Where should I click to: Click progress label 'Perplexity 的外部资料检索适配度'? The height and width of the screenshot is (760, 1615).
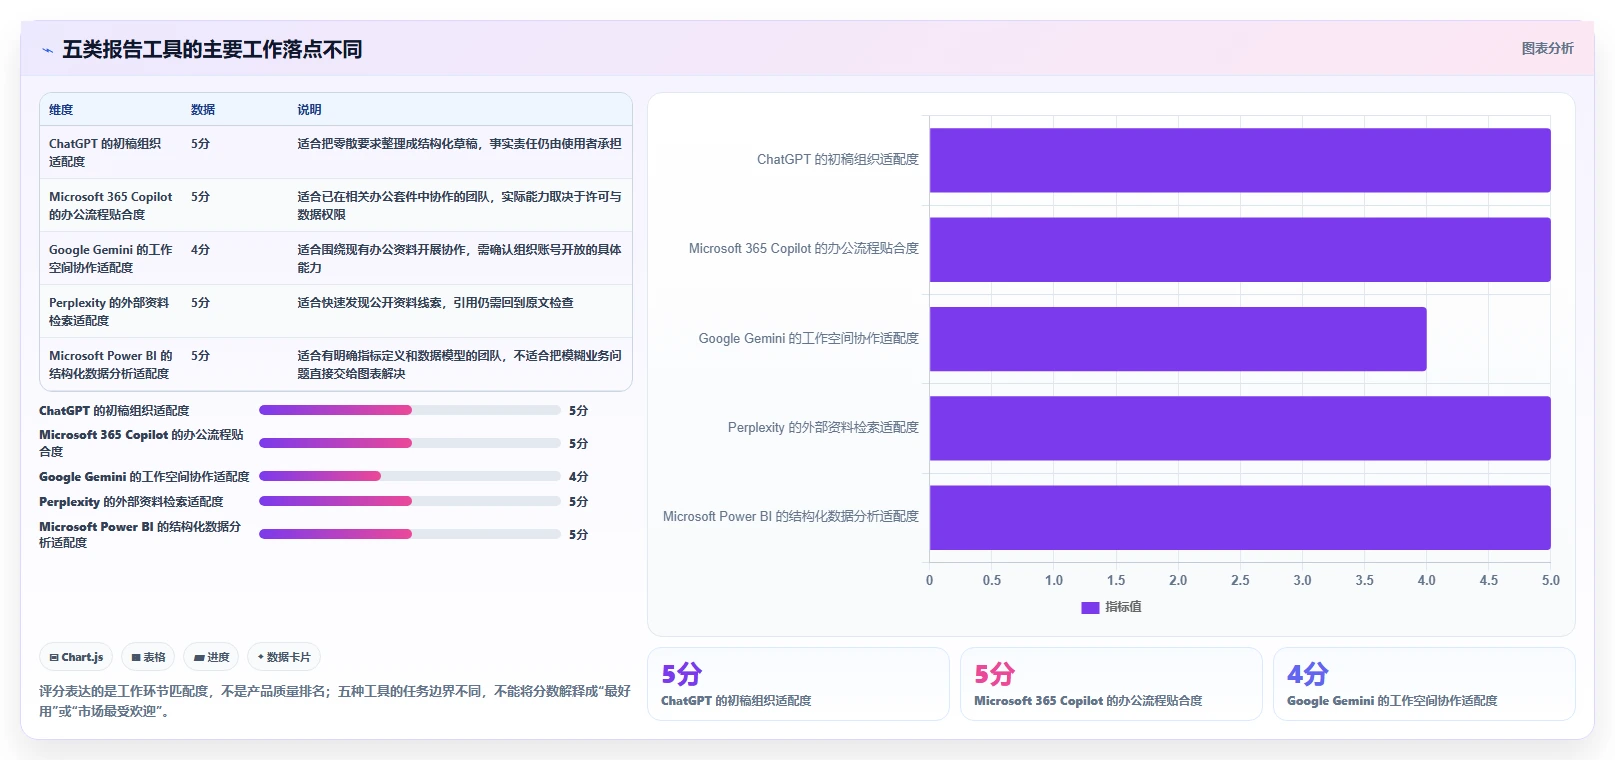131,502
